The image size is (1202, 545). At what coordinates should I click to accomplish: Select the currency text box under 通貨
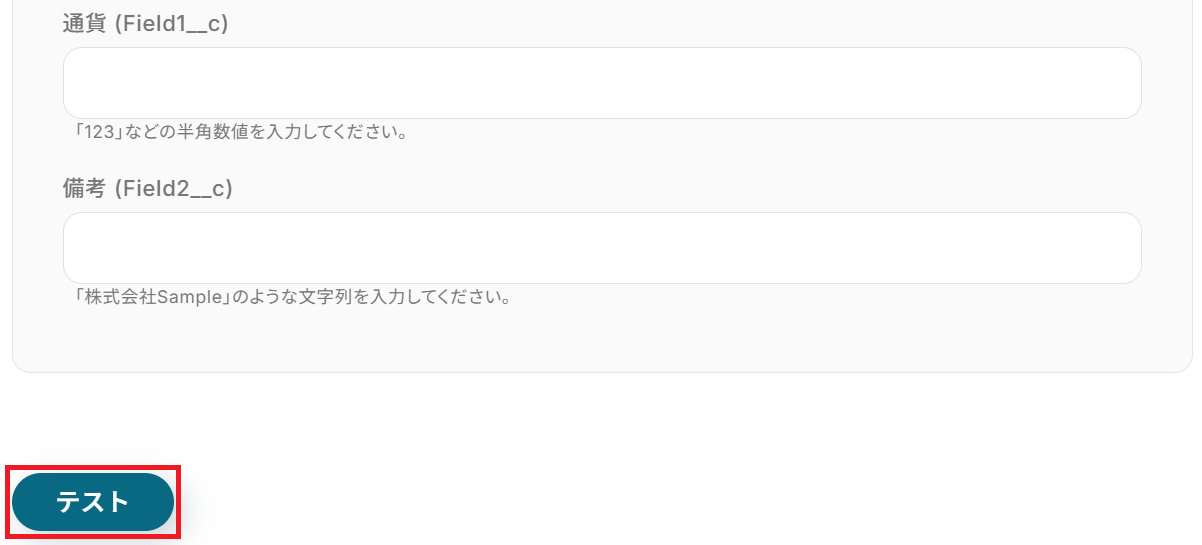pos(602,83)
